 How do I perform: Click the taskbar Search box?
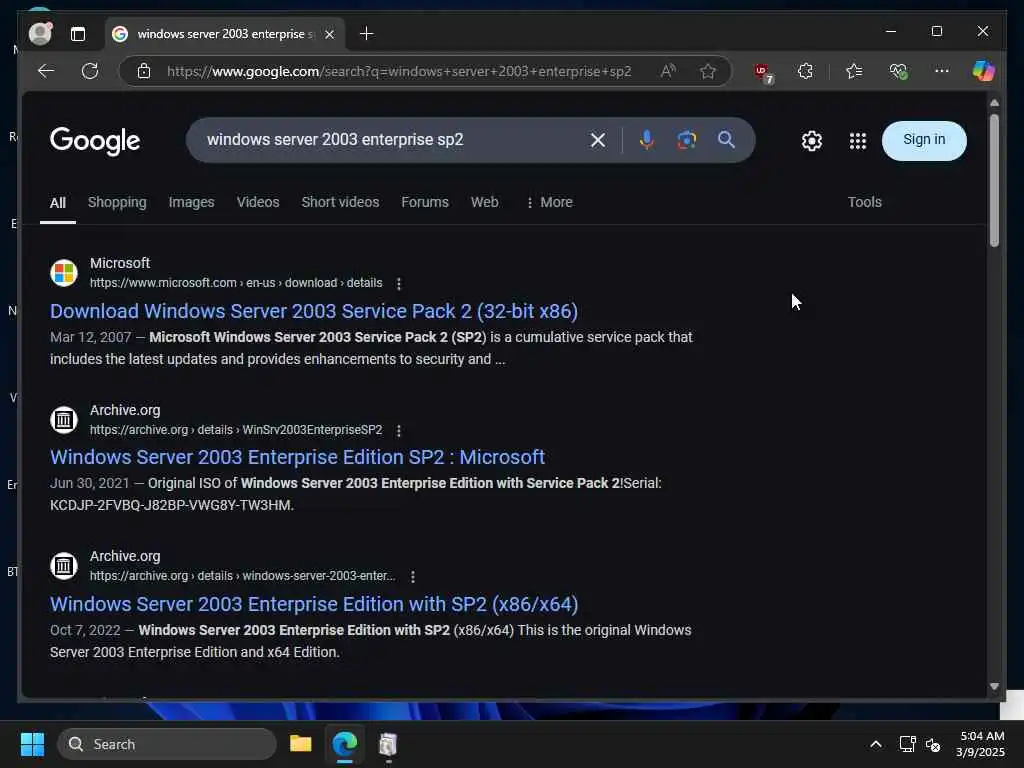[167, 744]
